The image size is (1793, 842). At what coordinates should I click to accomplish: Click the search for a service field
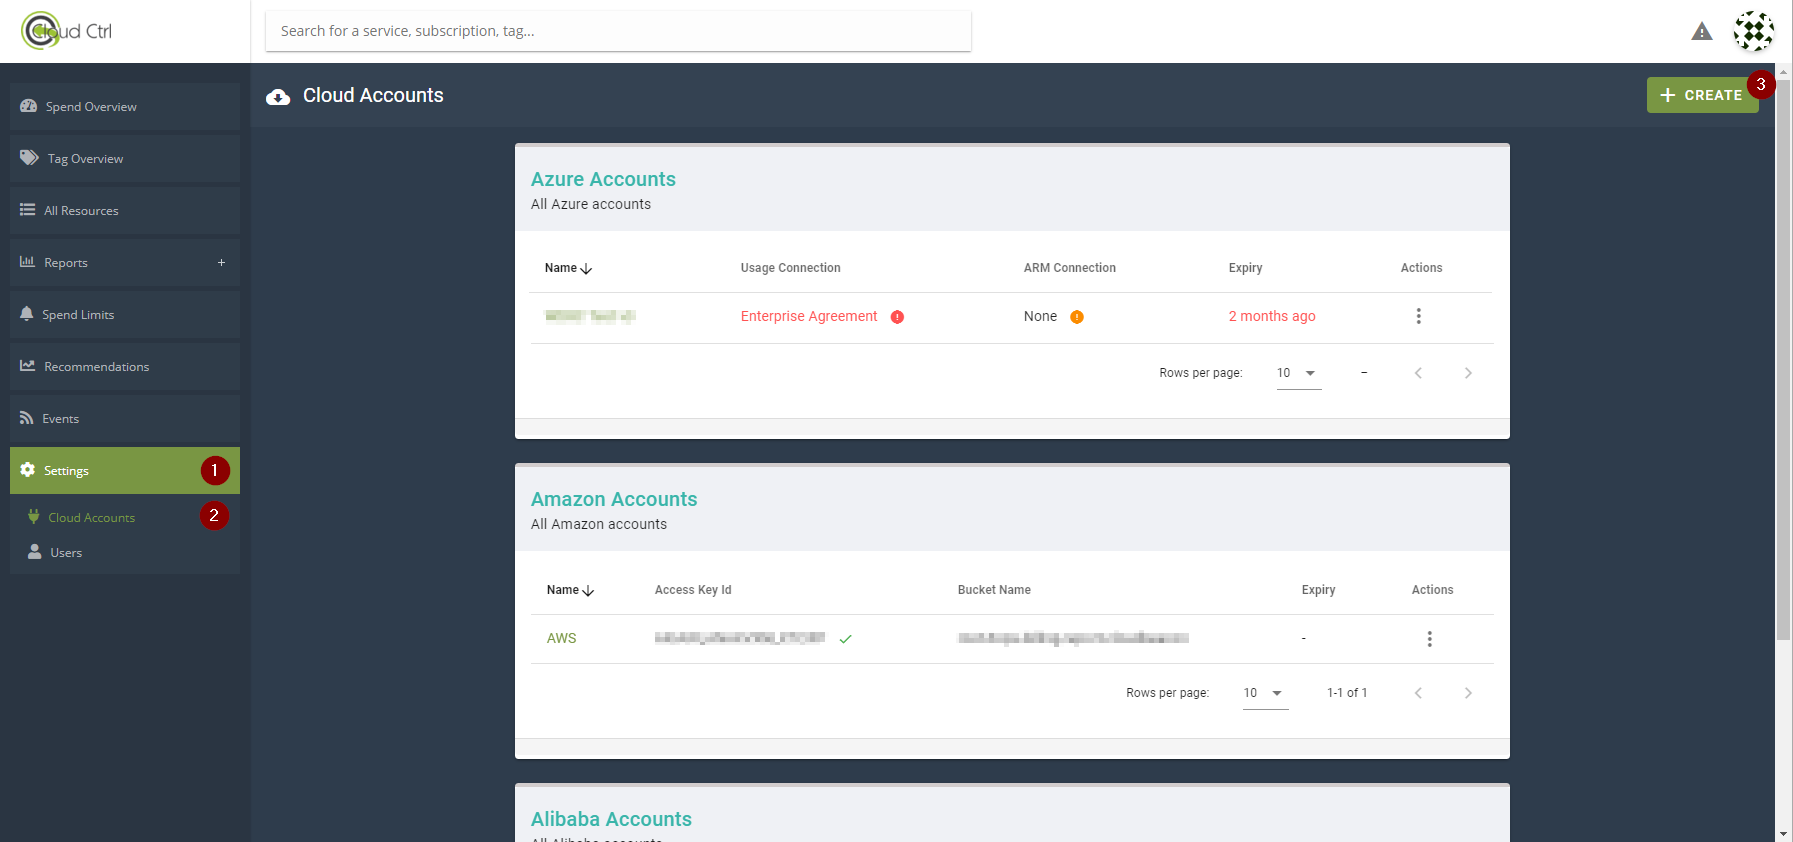618,31
